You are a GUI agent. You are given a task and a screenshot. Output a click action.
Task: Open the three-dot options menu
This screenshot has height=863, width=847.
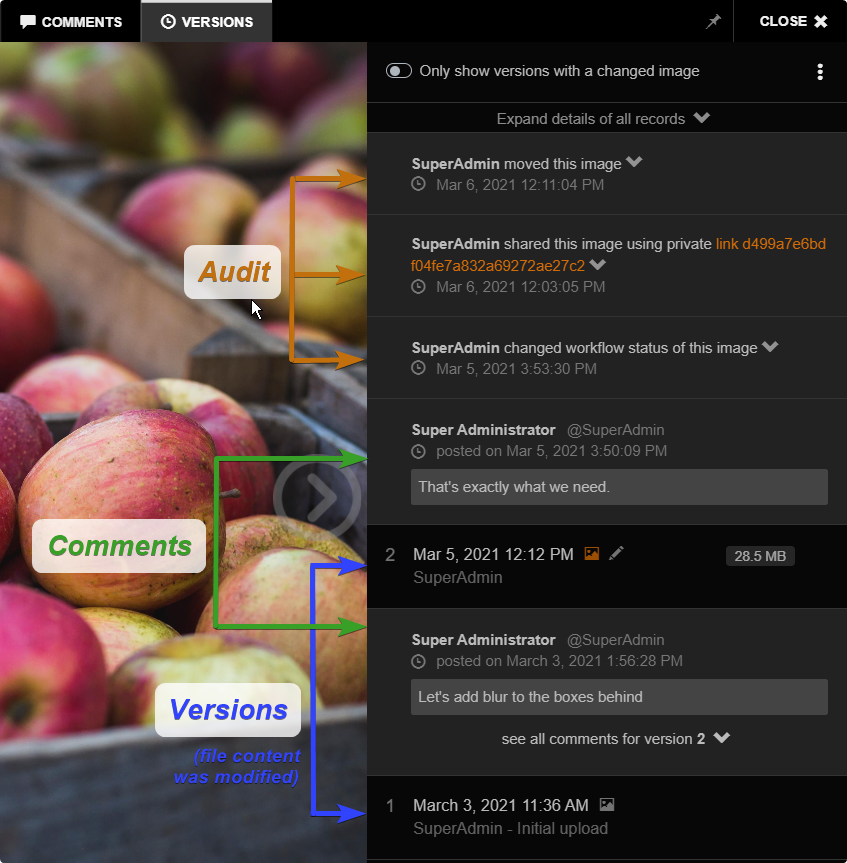[x=820, y=72]
